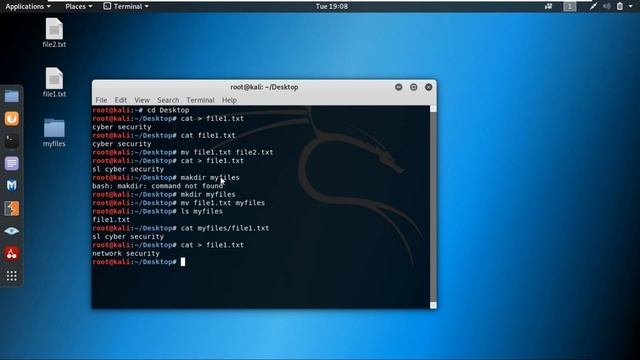
Task: Click the text 'network security' in terminal
Action: click(126, 253)
